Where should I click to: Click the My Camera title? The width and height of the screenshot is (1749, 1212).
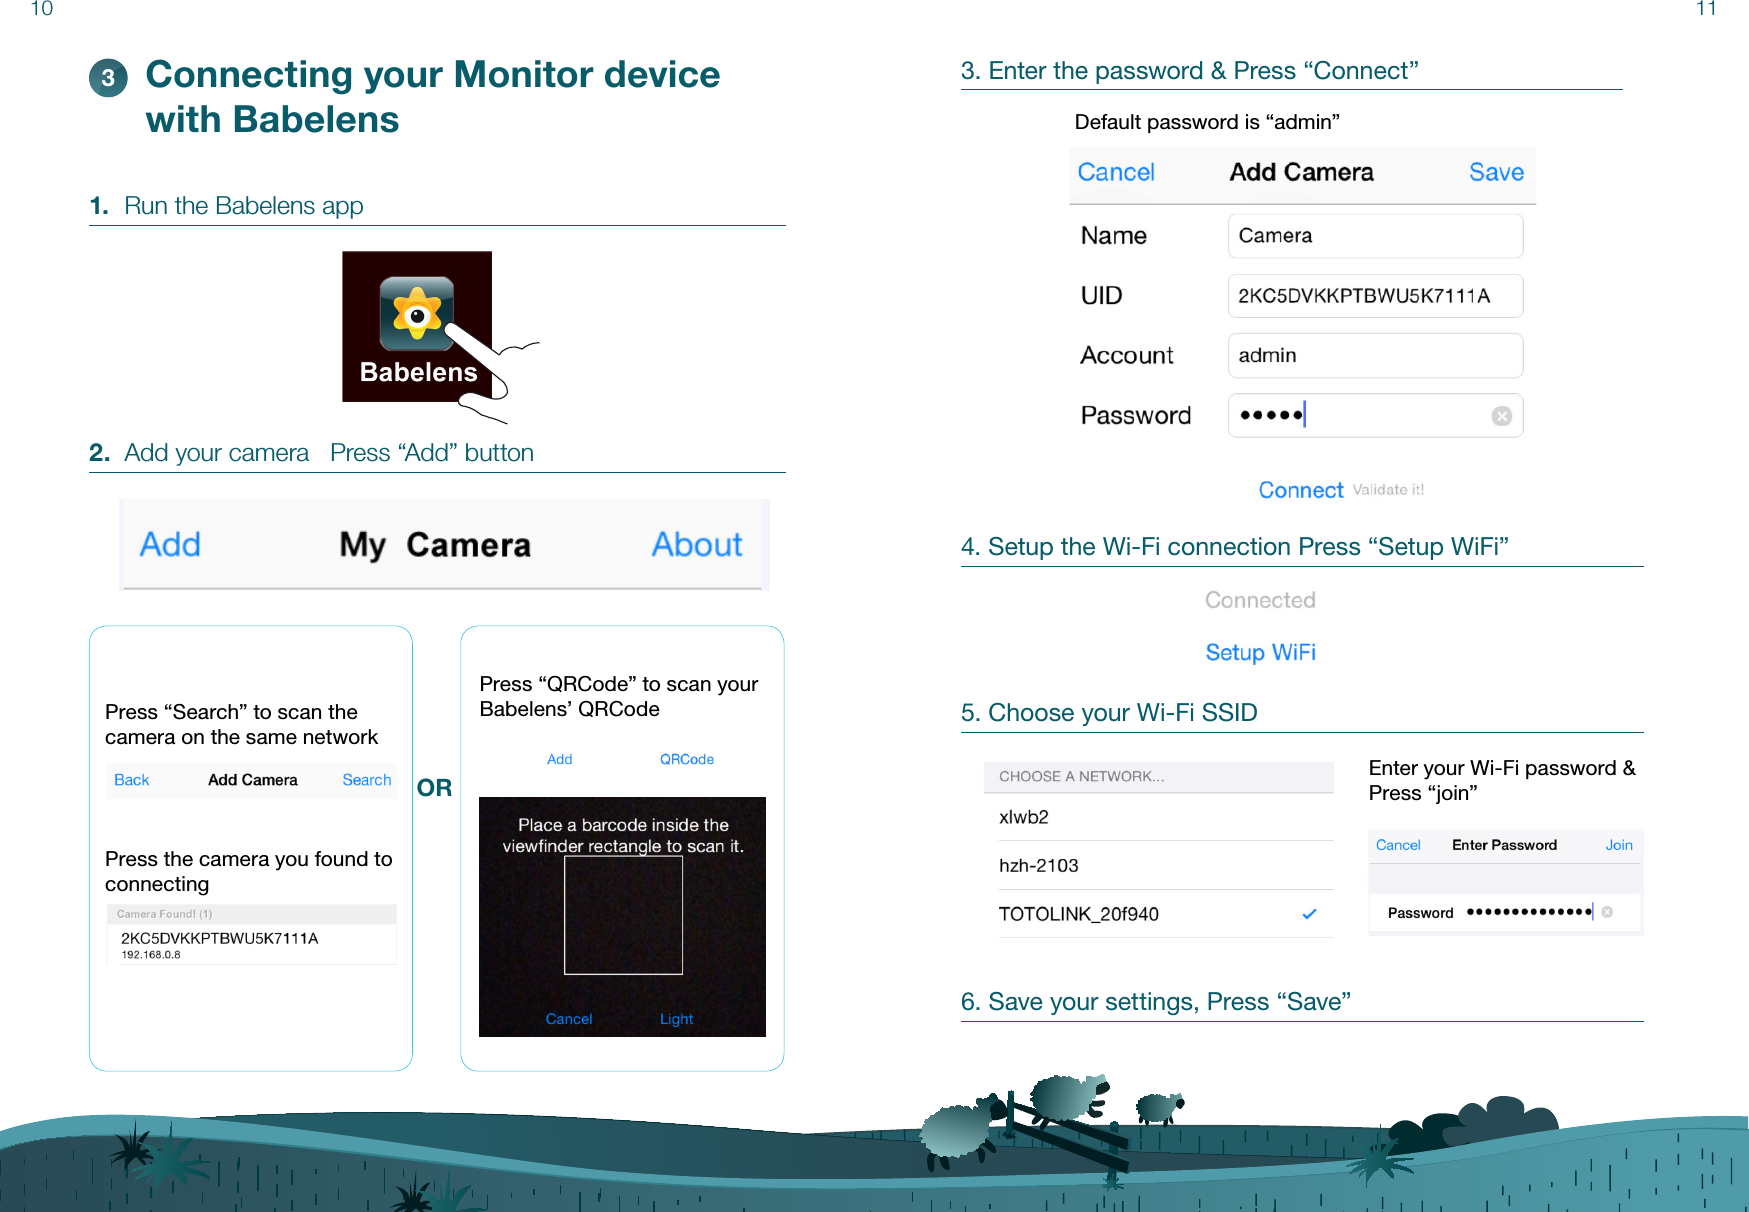pos(435,545)
